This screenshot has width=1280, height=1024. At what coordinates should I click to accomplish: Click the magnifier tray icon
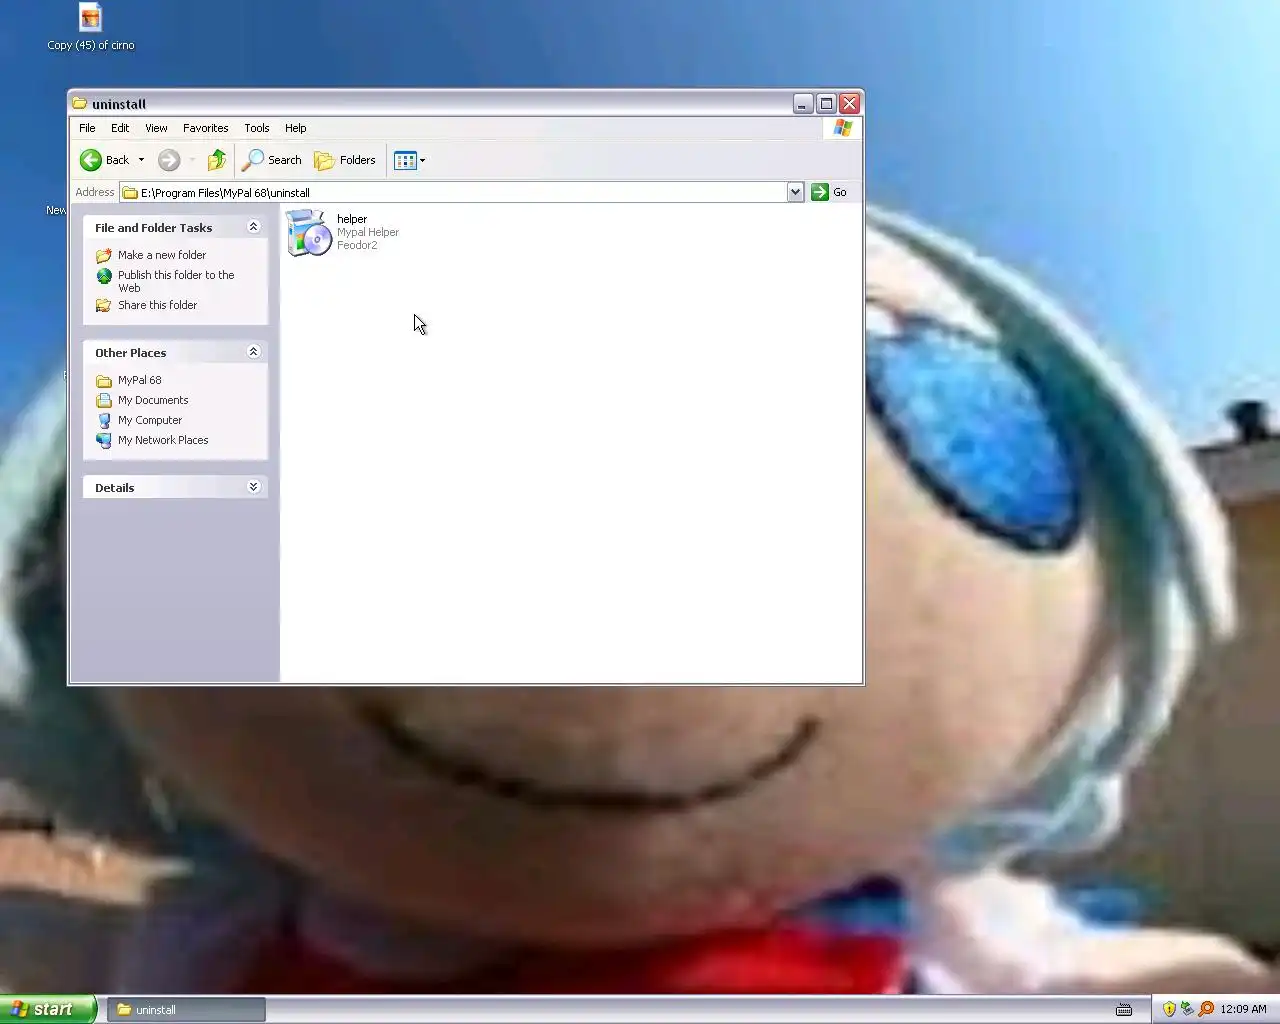point(1206,1009)
